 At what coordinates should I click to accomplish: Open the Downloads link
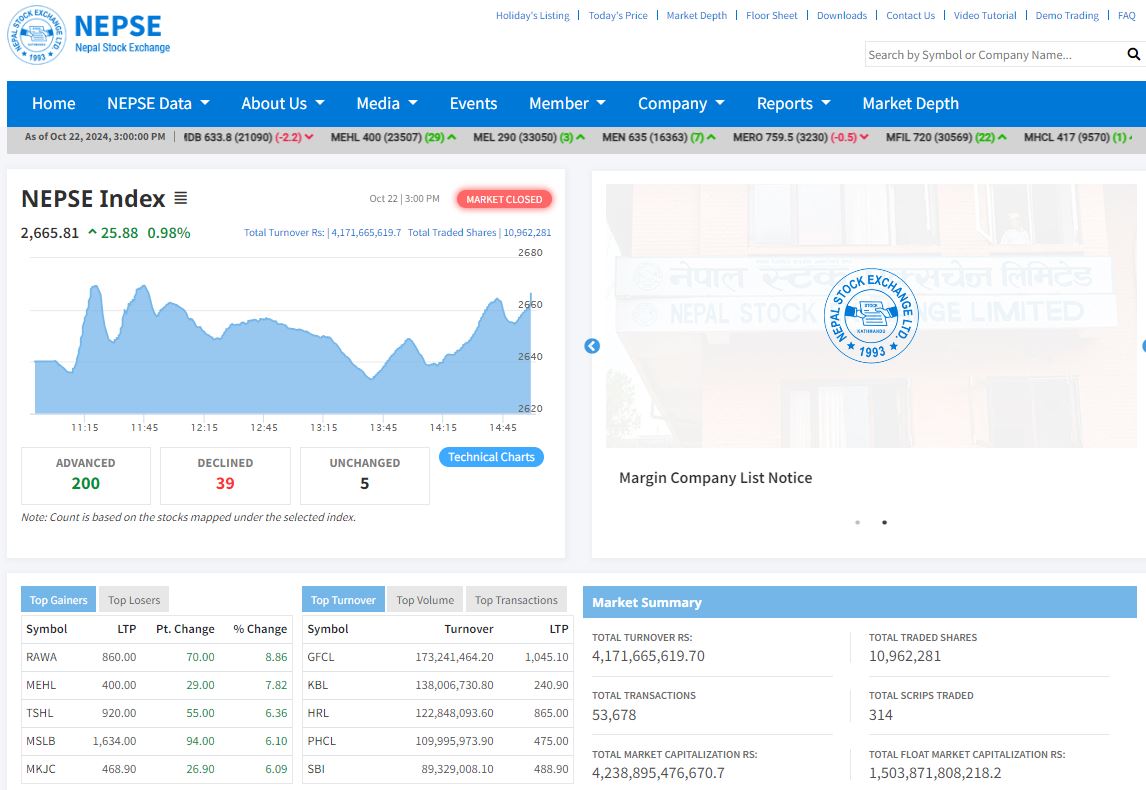841,15
